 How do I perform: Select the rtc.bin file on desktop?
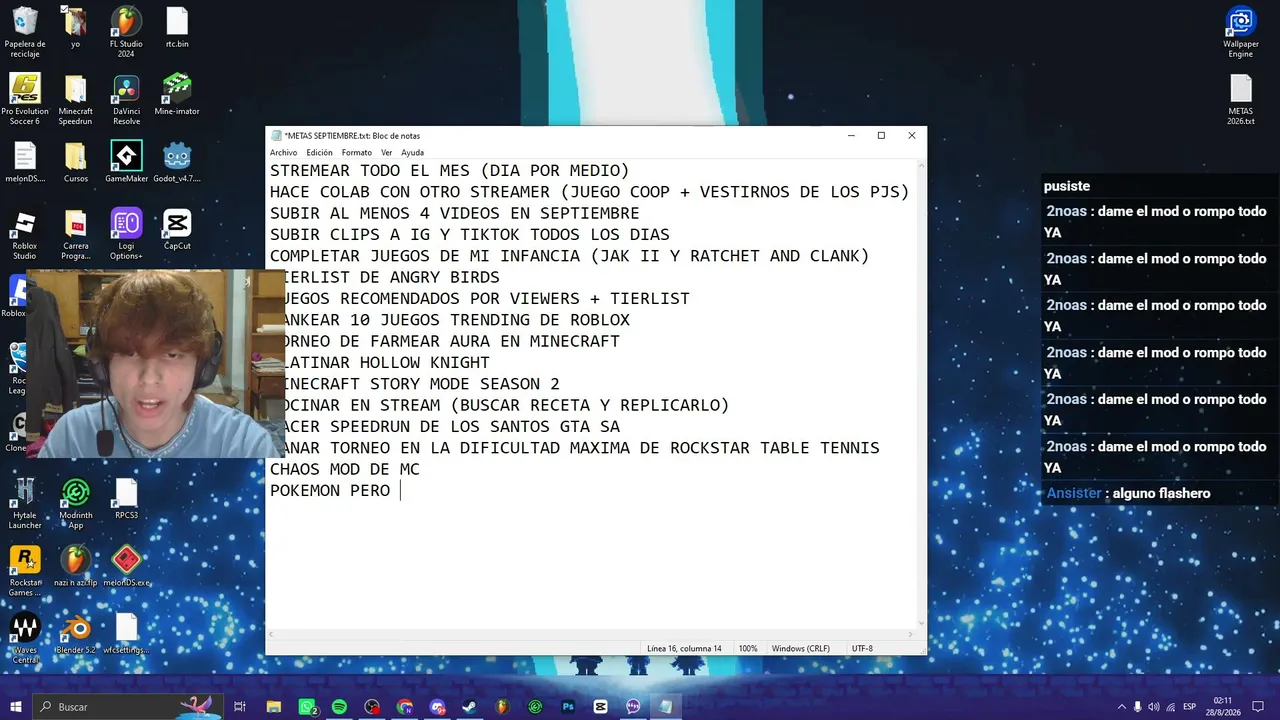tap(177, 28)
